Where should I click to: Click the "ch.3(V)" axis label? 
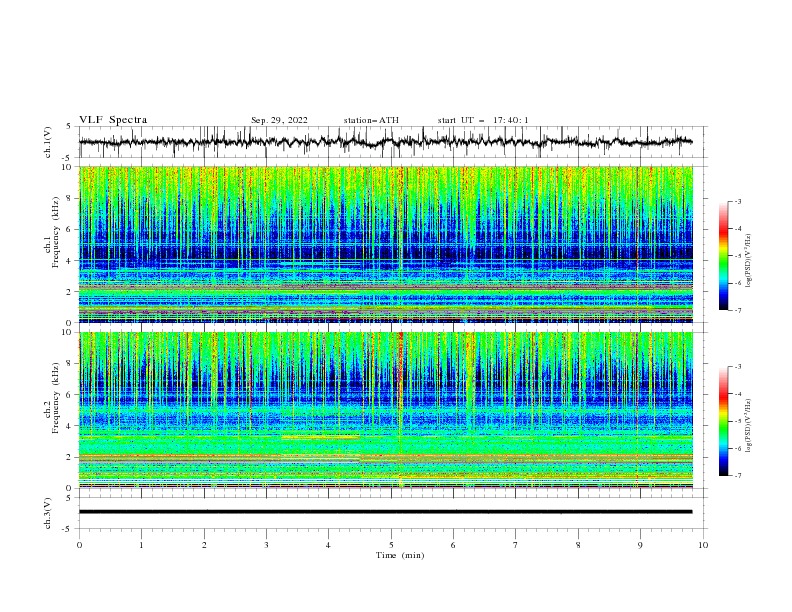click(x=48, y=513)
